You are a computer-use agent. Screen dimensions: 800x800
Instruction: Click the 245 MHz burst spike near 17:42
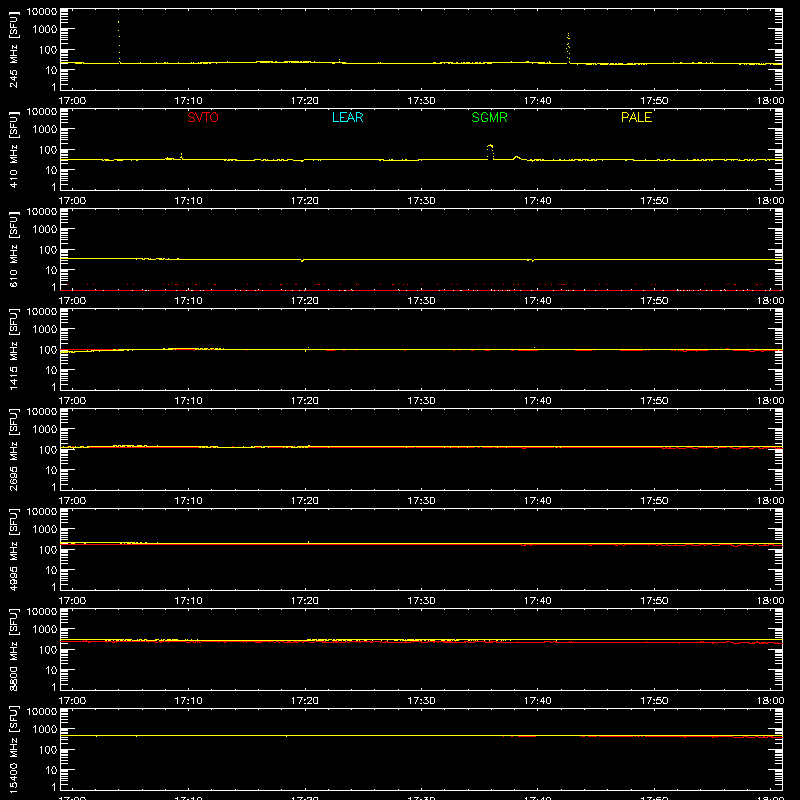coord(568,48)
